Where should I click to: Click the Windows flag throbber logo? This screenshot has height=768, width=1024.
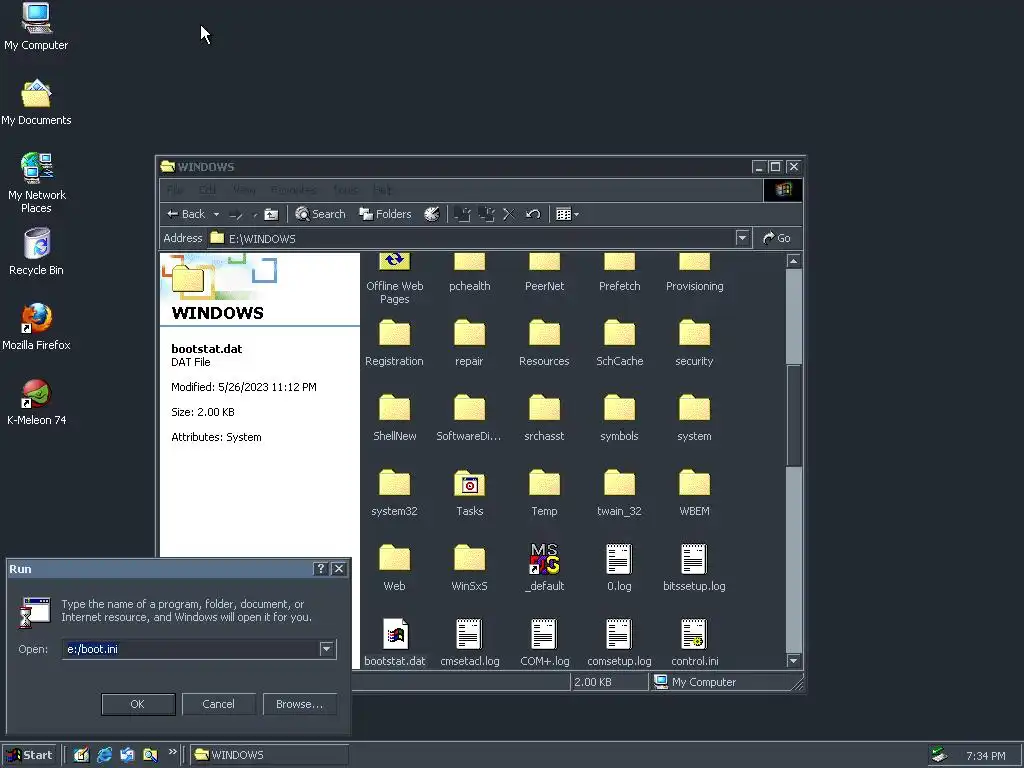point(783,190)
